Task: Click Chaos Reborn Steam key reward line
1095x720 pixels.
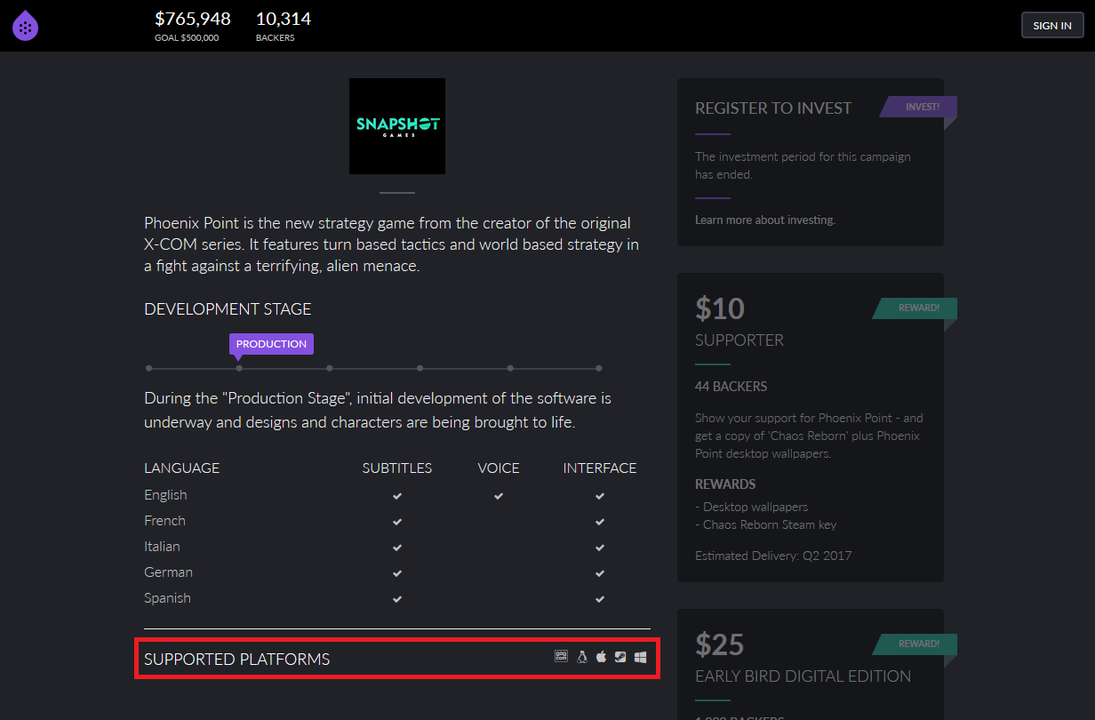Action: click(766, 524)
